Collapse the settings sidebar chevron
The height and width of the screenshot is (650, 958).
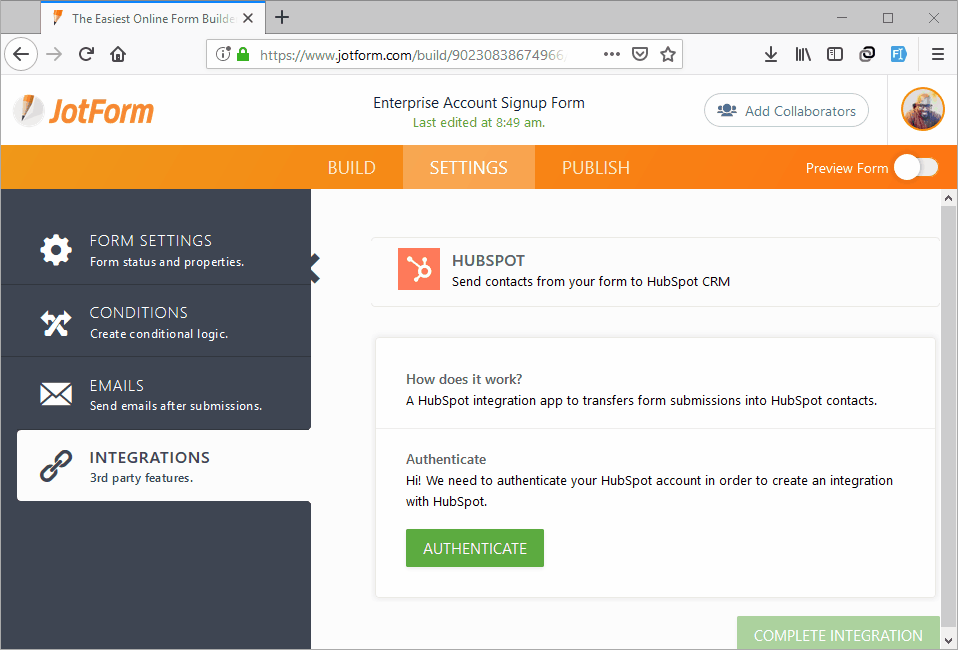coord(315,269)
